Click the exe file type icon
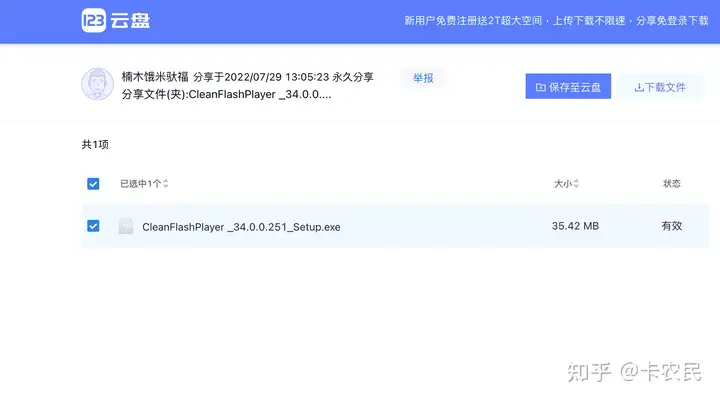 coord(126,226)
